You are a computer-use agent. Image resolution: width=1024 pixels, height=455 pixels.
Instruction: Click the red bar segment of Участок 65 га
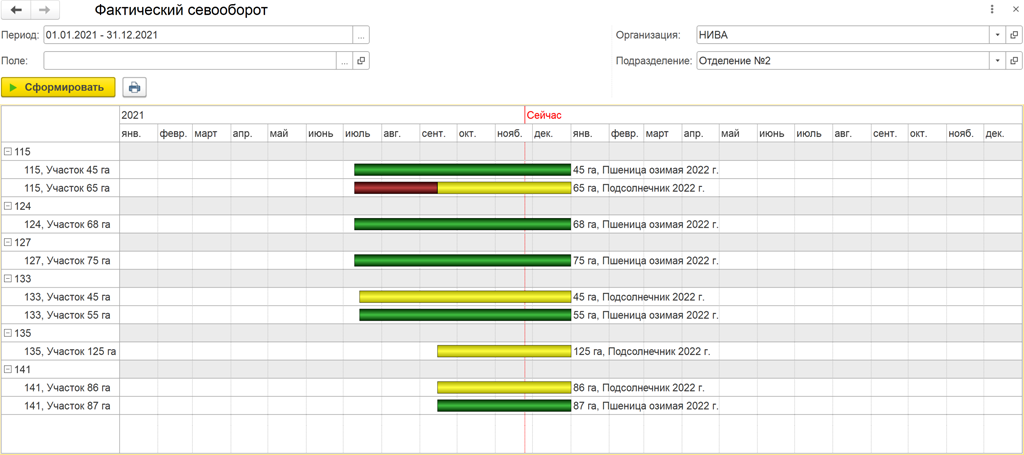tap(395, 188)
